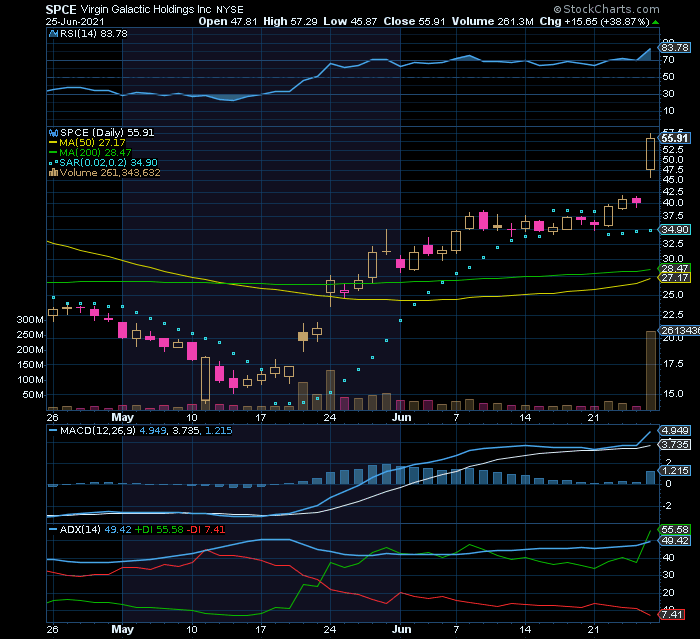Click the 7.41 red -DI tag on right axis
Viewport: 700px width, 639px height.
click(x=672, y=614)
